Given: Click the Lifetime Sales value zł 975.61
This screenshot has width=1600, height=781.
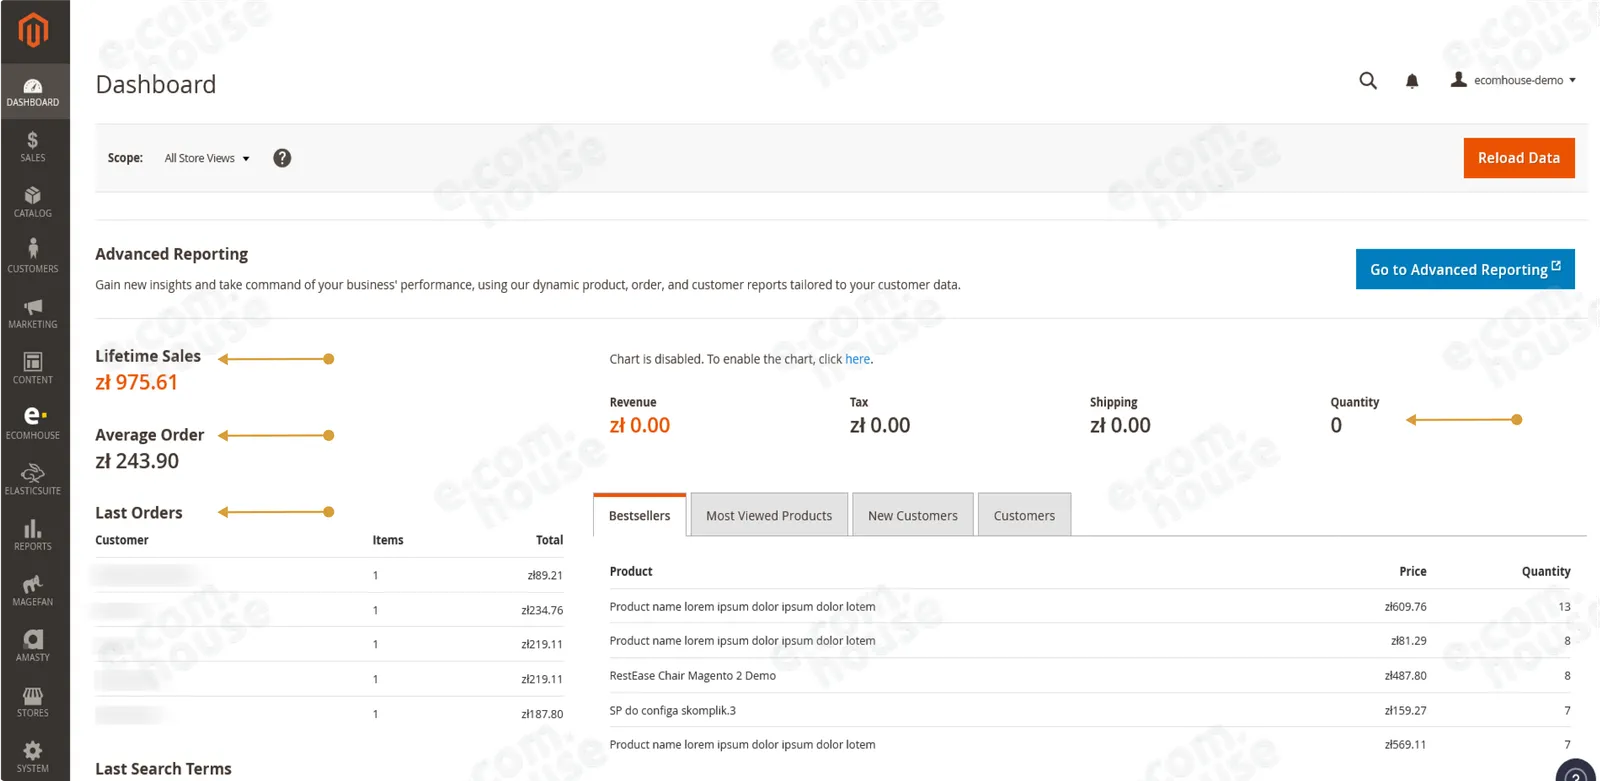Looking at the screenshot, I should pyautogui.click(x=136, y=382).
